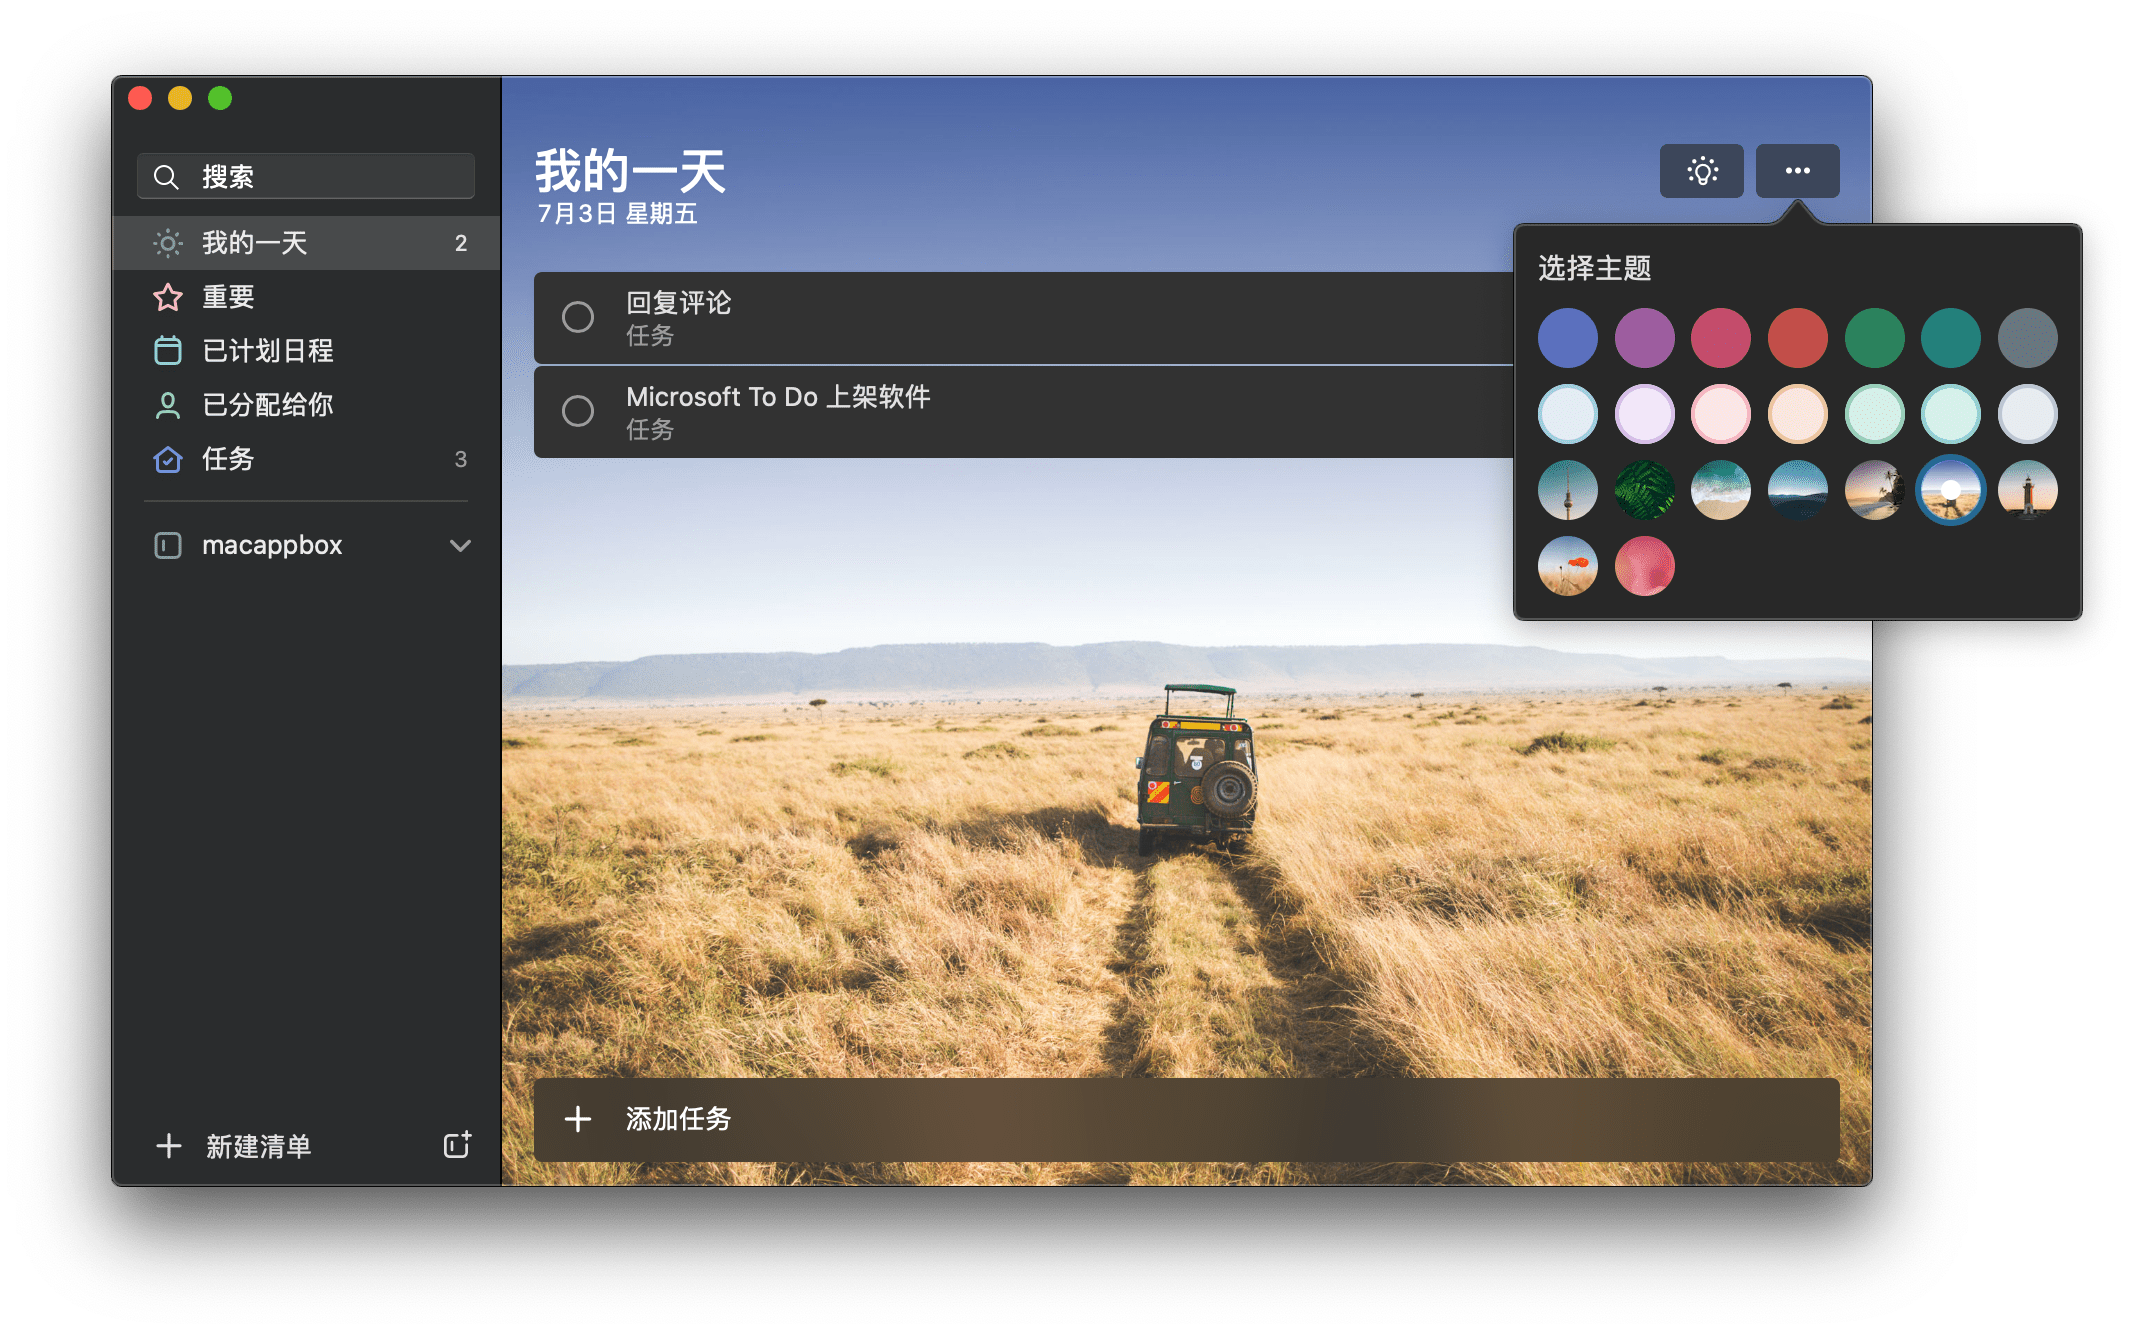
Task: Click the 重要 star icon
Action: (x=167, y=296)
